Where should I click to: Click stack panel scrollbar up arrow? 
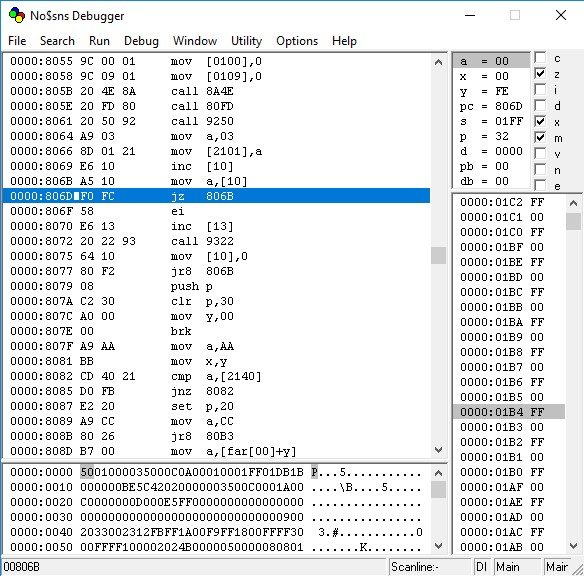573,203
